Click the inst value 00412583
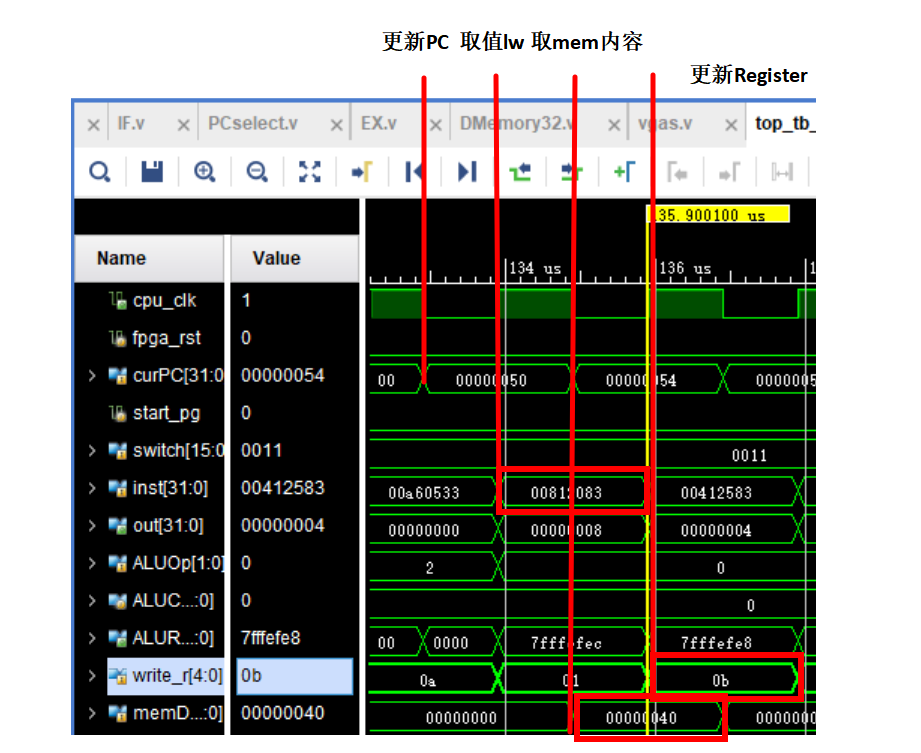The width and height of the screenshot is (921, 753). click(x=283, y=488)
